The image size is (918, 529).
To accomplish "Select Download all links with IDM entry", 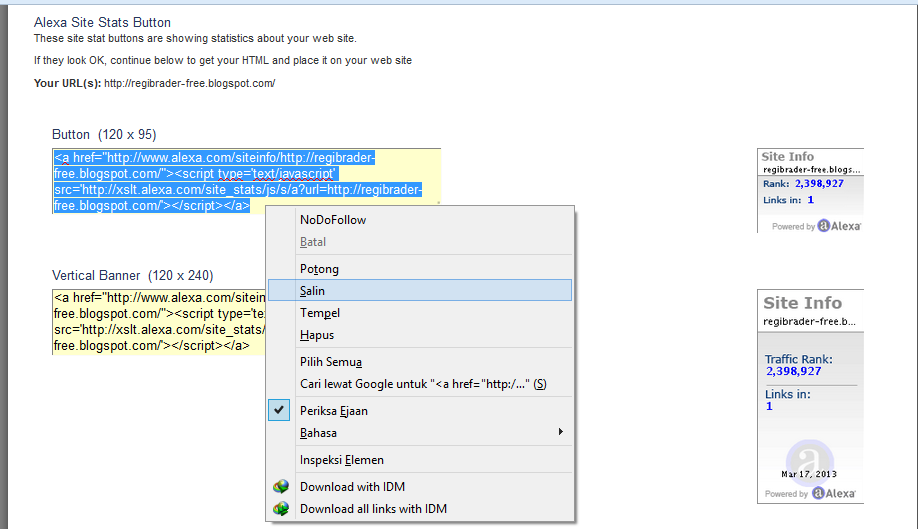I will [374, 509].
